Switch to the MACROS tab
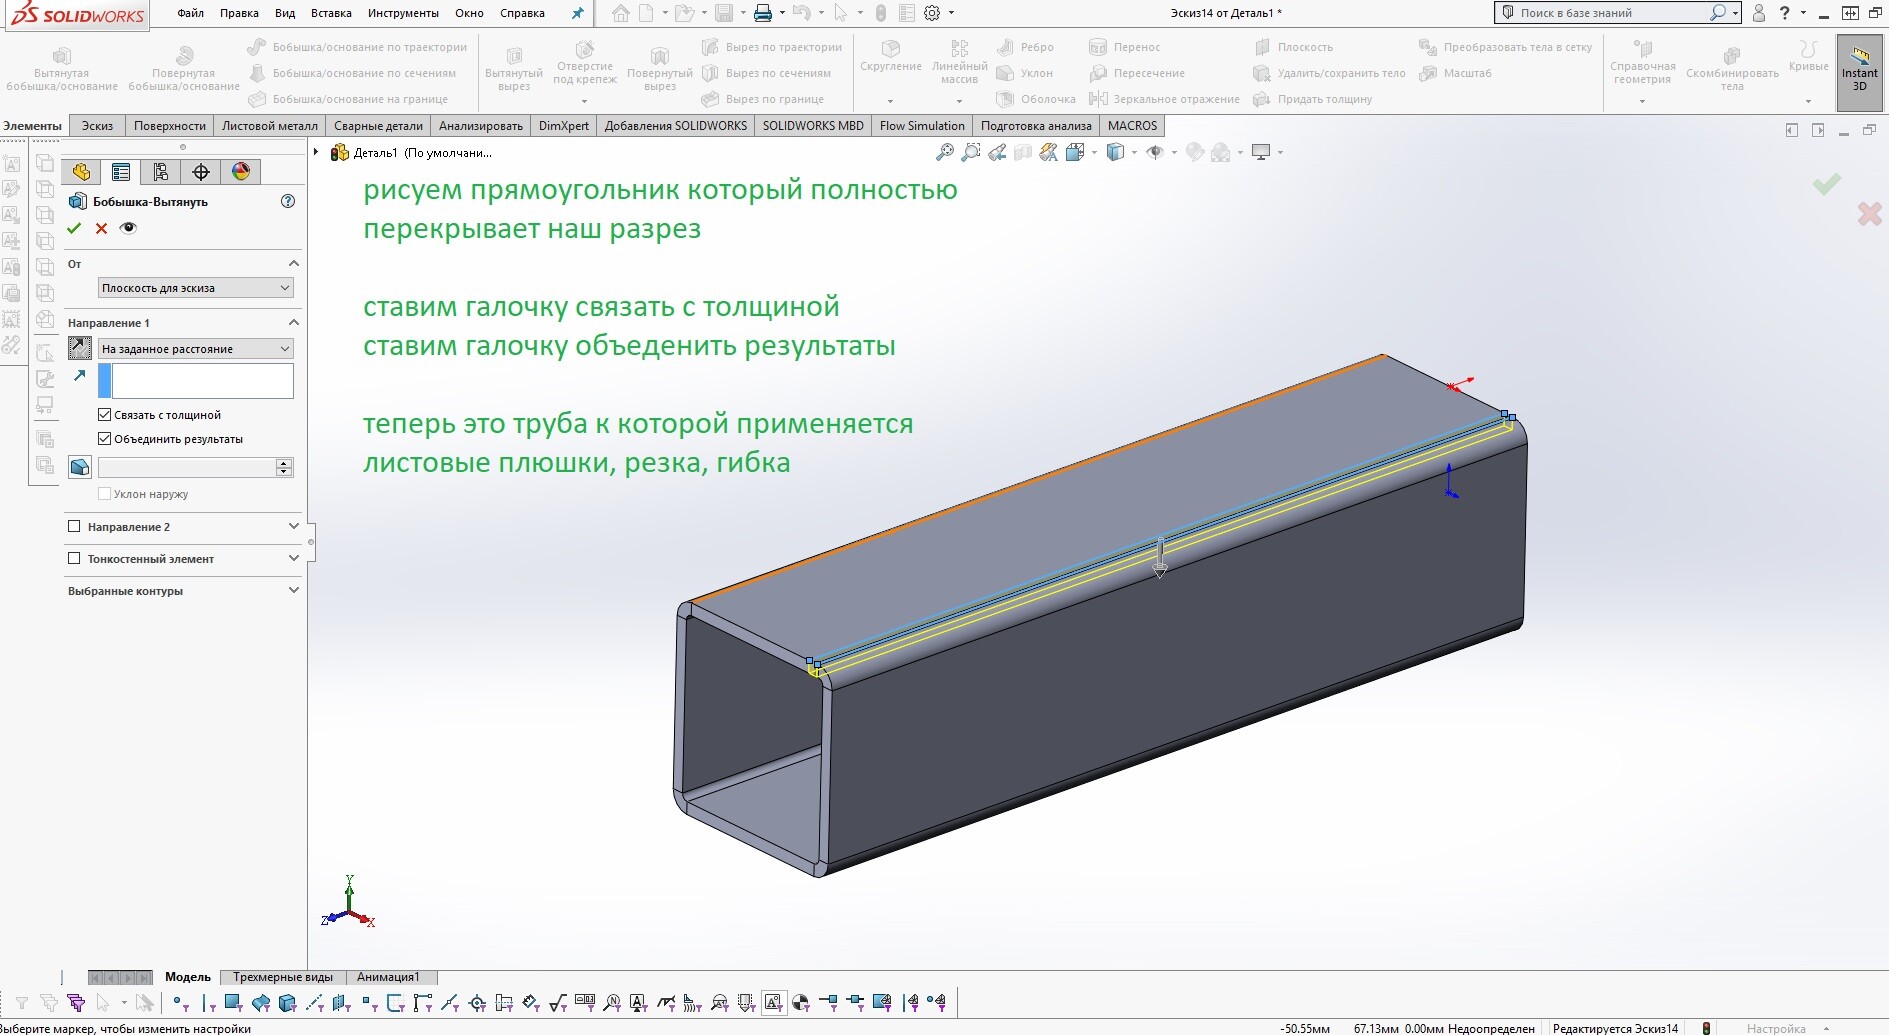 pos(1132,125)
